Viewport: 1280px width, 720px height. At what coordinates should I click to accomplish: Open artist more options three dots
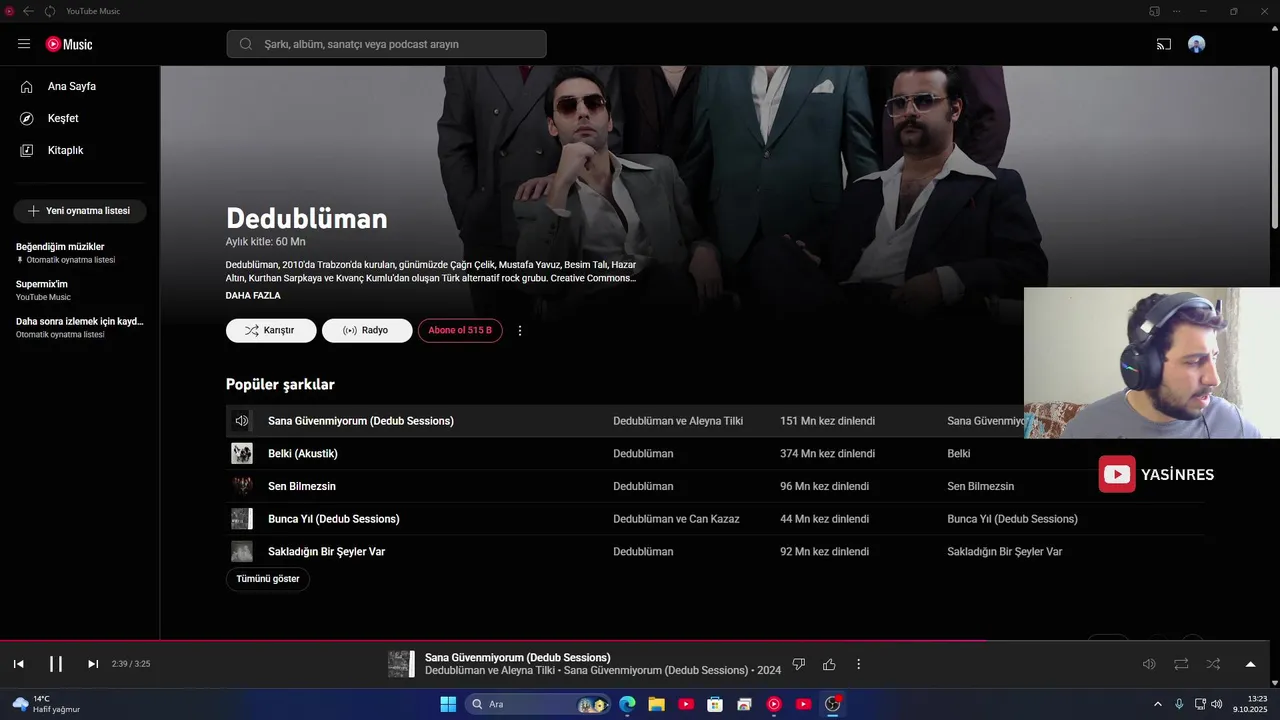(x=519, y=330)
